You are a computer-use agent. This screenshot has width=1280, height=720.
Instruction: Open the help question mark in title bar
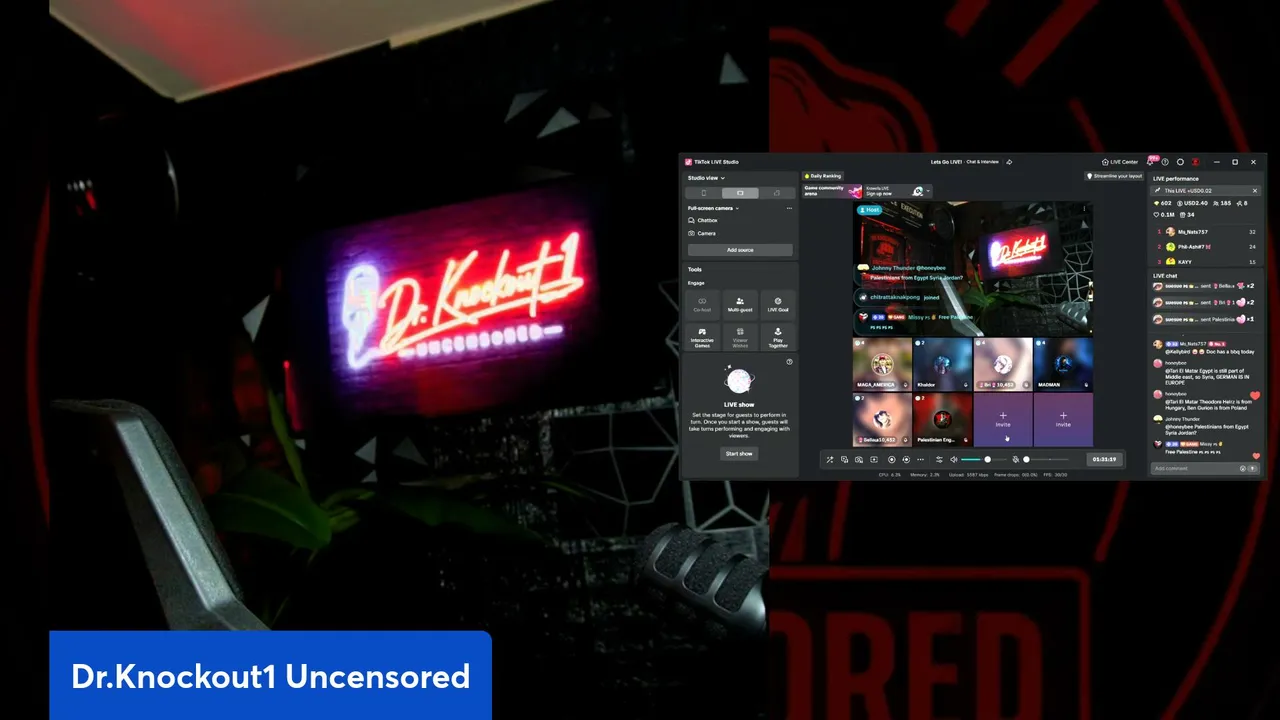click(x=1165, y=161)
